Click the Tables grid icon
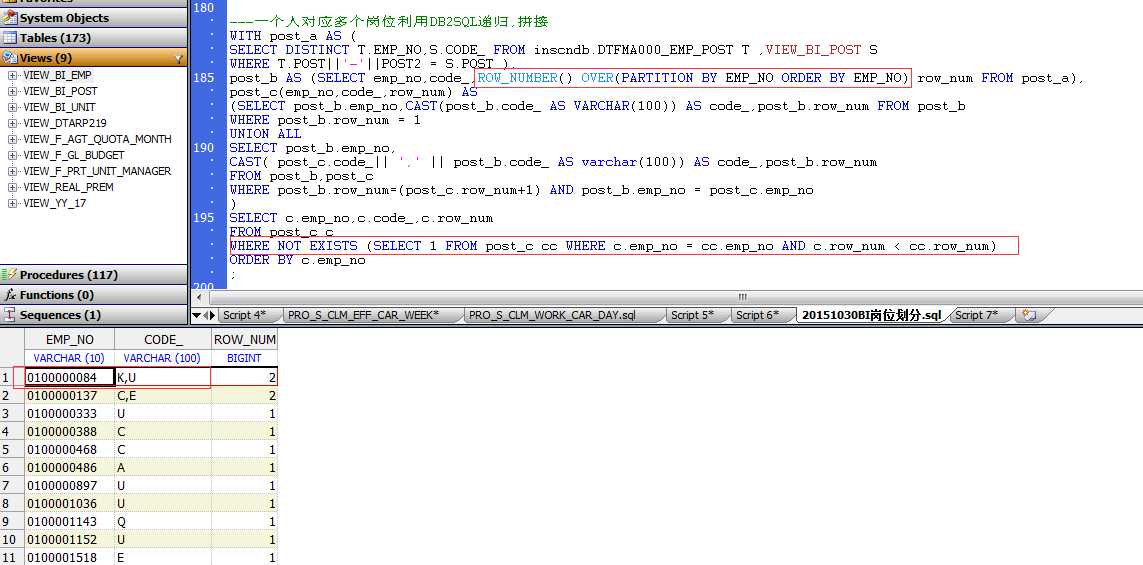The image size is (1143, 565). tap(9, 38)
